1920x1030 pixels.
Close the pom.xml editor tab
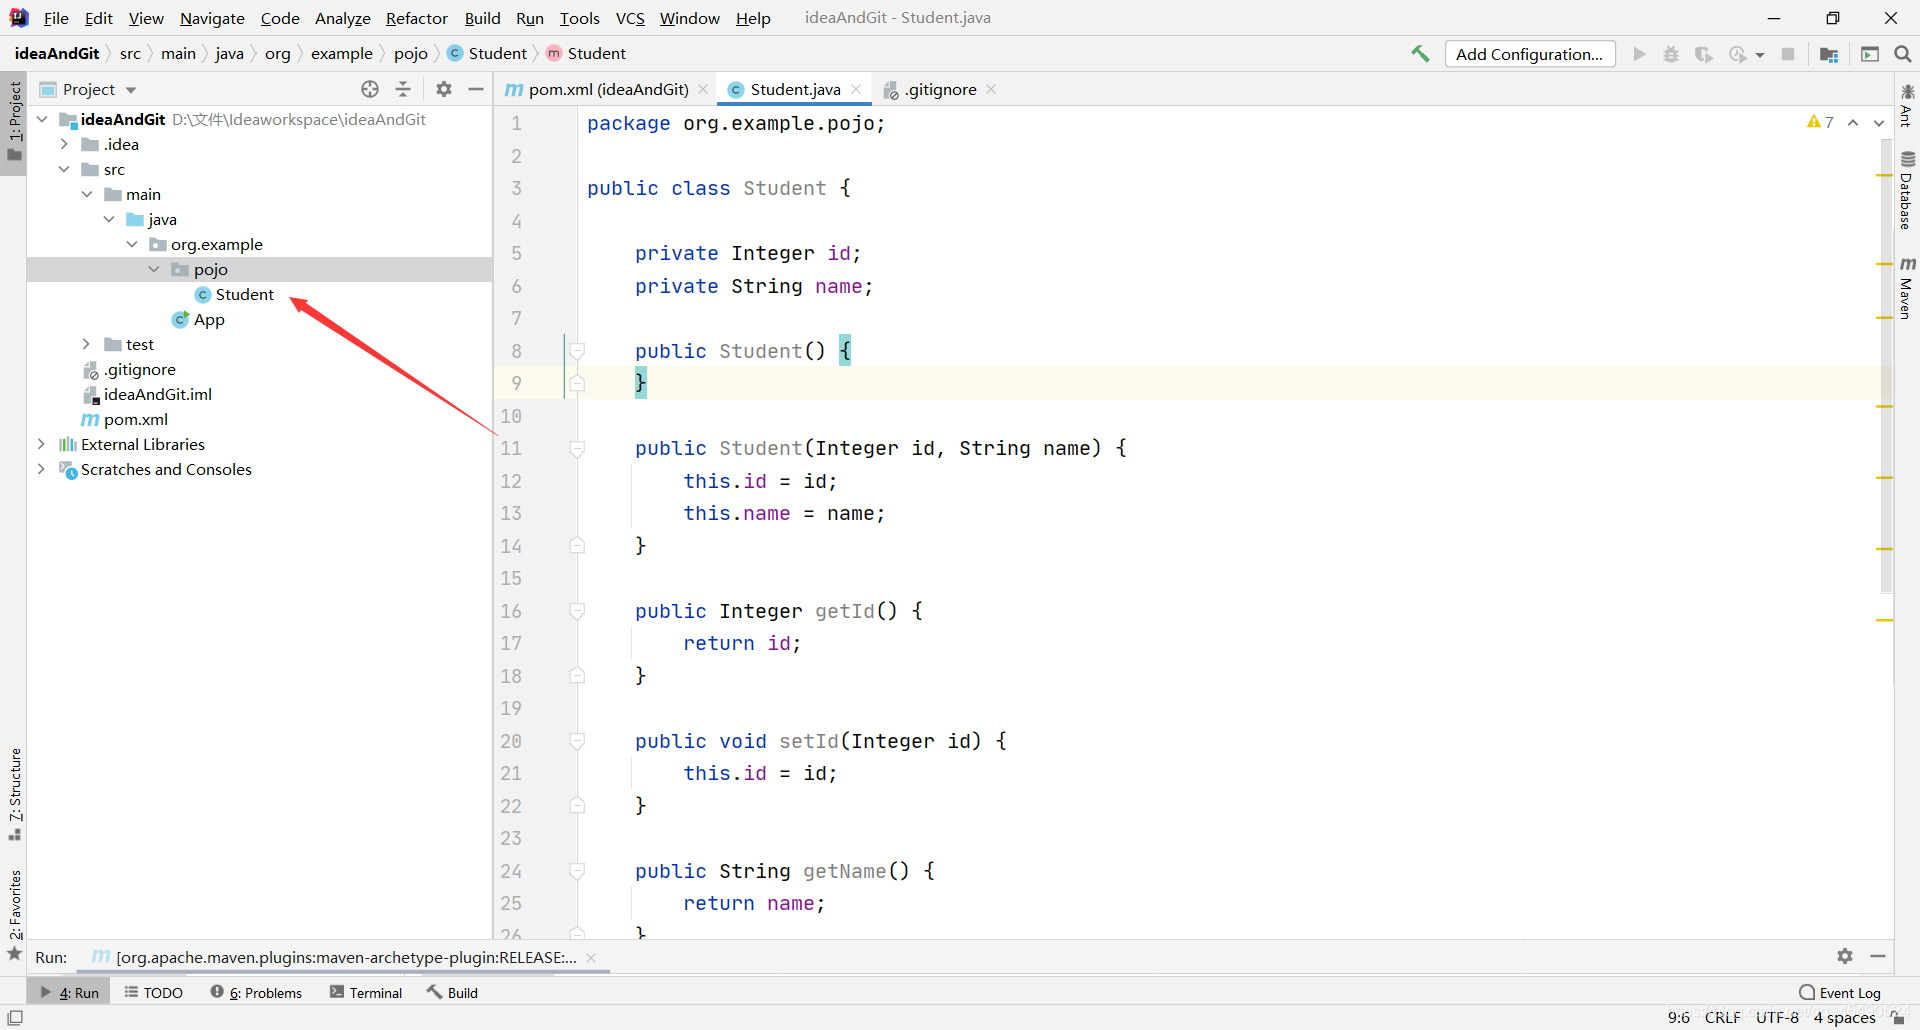pyautogui.click(x=703, y=89)
